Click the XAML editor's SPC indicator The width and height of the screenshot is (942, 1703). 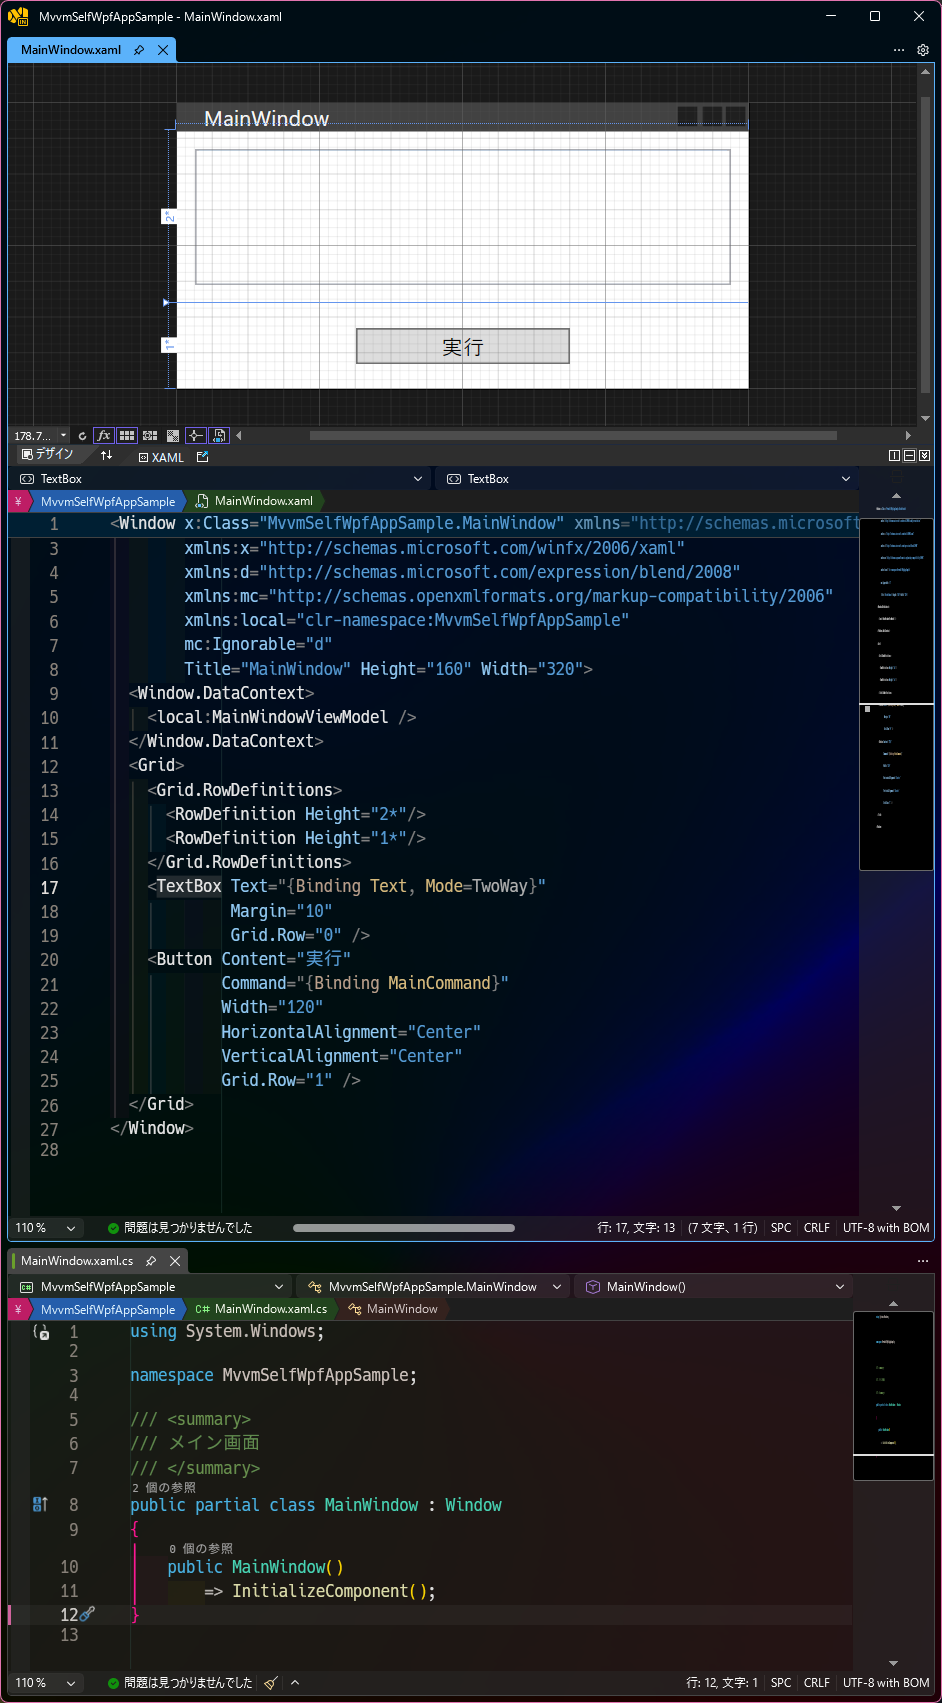tap(781, 1228)
